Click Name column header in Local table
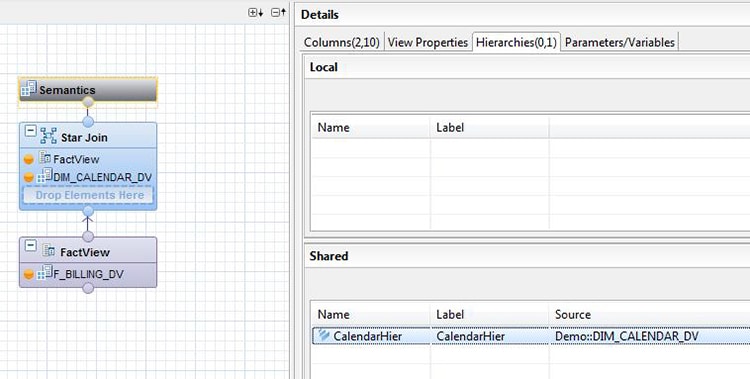The height and width of the screenshot is (379, 750). [333, 128]
